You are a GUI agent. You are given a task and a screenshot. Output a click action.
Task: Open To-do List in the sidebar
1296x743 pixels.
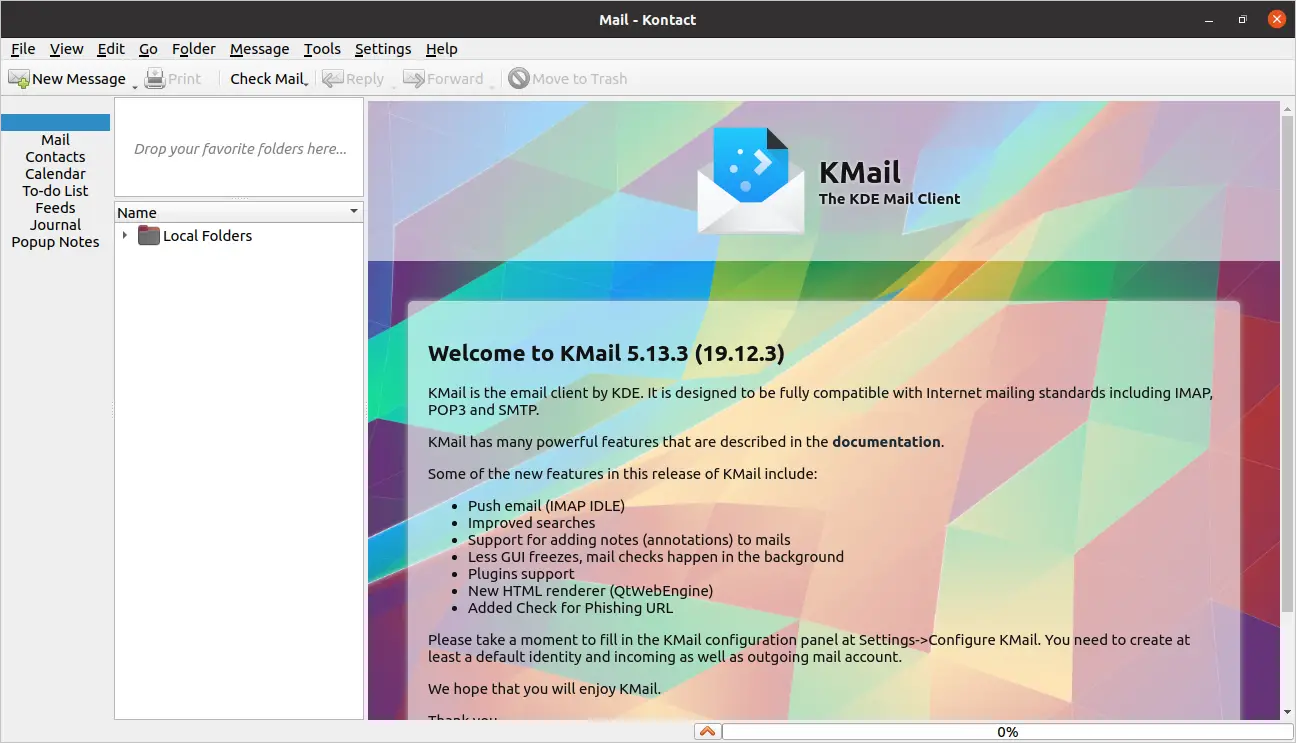point(55,191)
